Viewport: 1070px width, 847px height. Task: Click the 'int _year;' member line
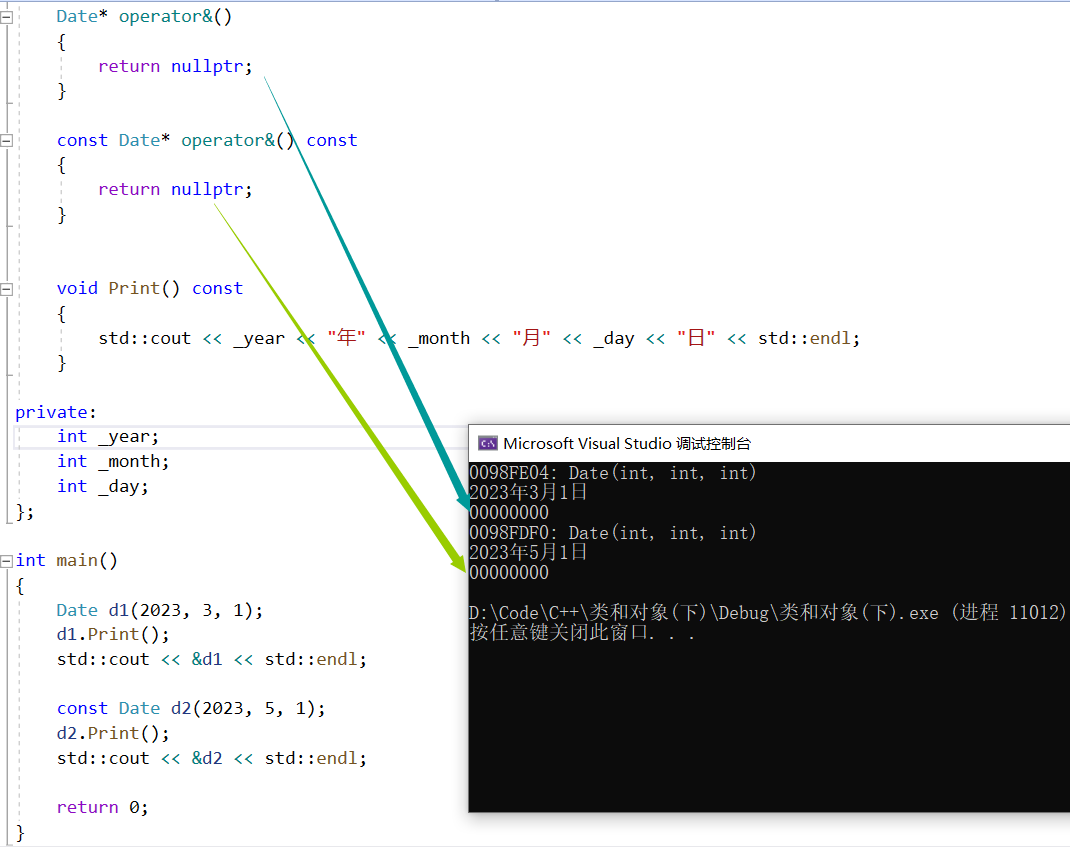click(x=107, y=436)
